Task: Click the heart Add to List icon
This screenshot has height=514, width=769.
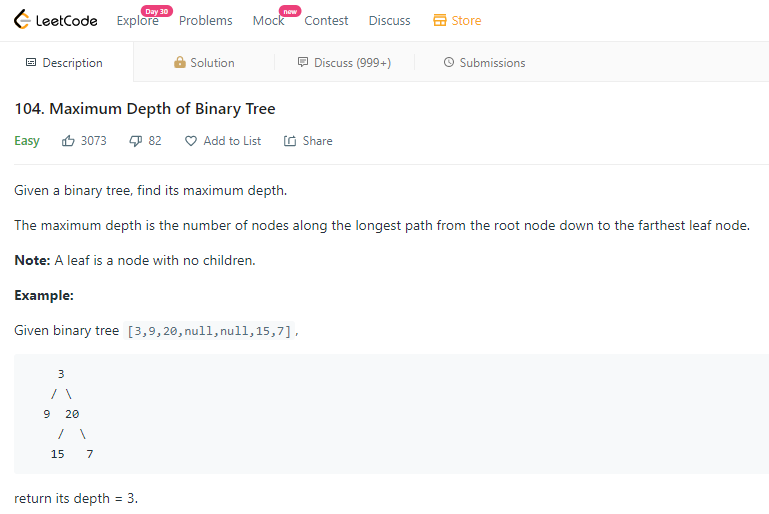Action: (191, 141)
